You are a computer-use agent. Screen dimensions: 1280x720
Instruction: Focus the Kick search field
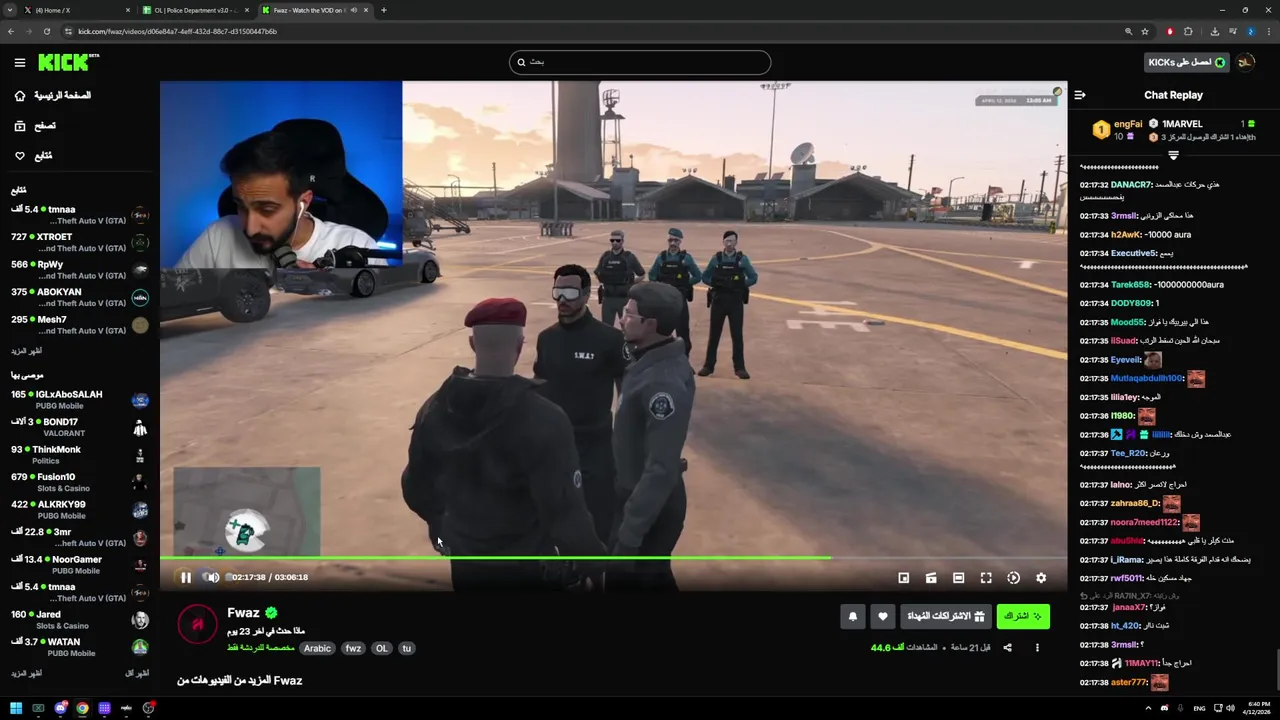(x=640, y=62)
